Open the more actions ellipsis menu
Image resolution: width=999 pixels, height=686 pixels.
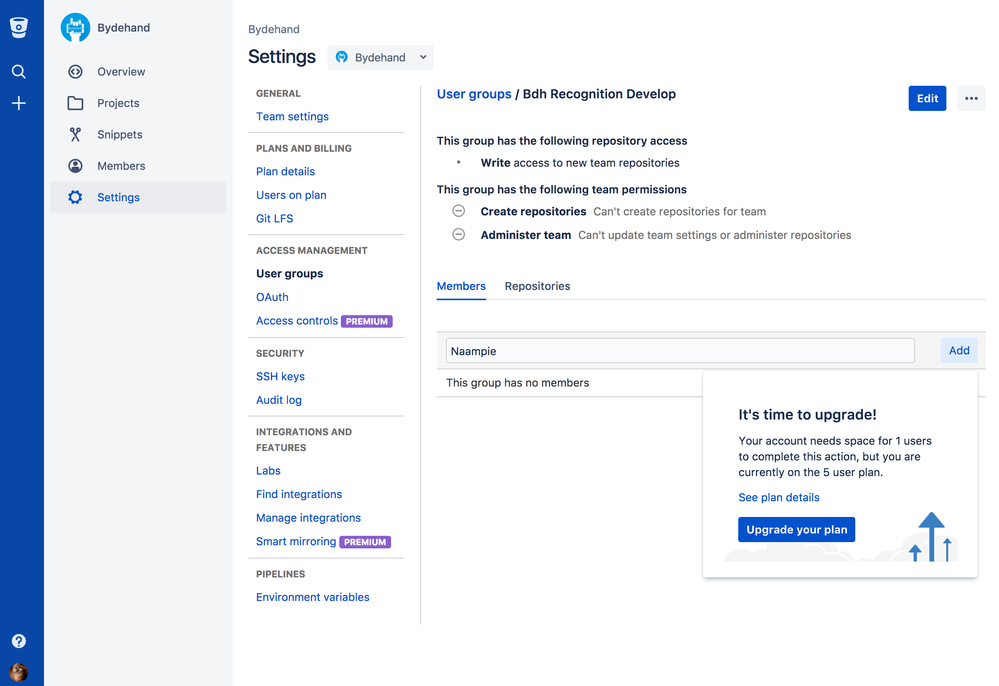[971, 98]
